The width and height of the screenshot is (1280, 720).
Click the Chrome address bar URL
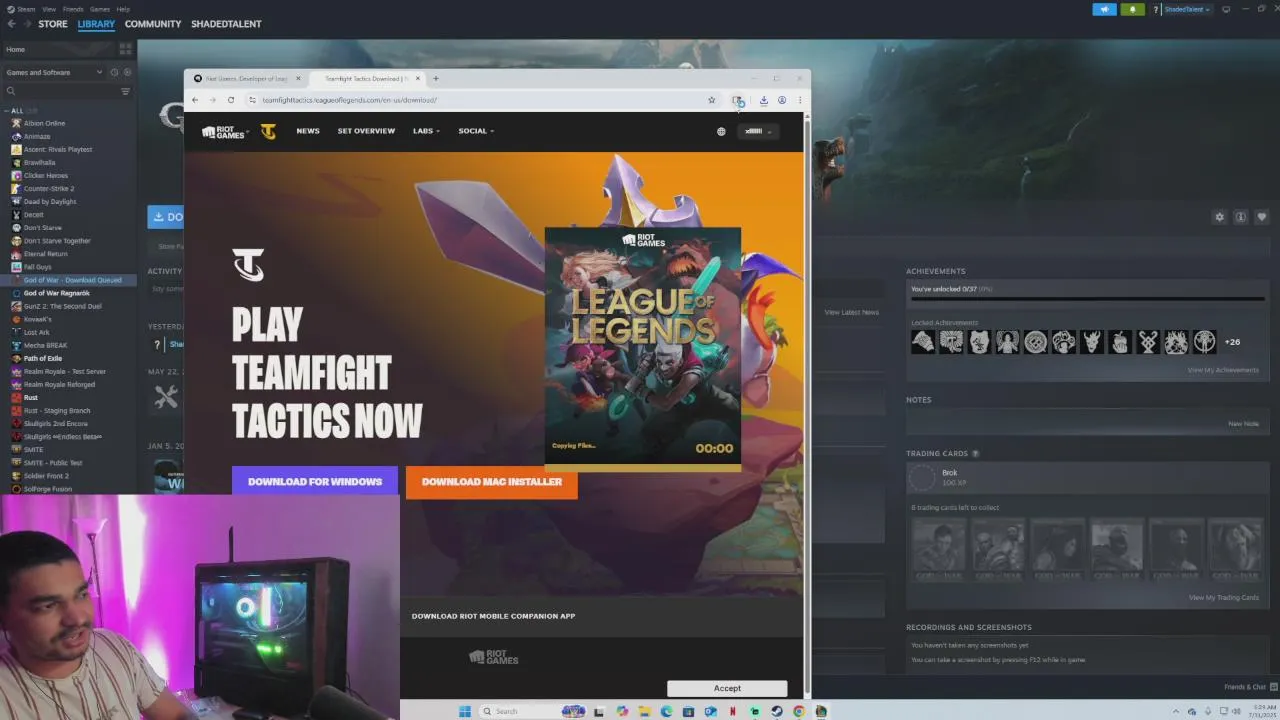[x=350, y=100]
